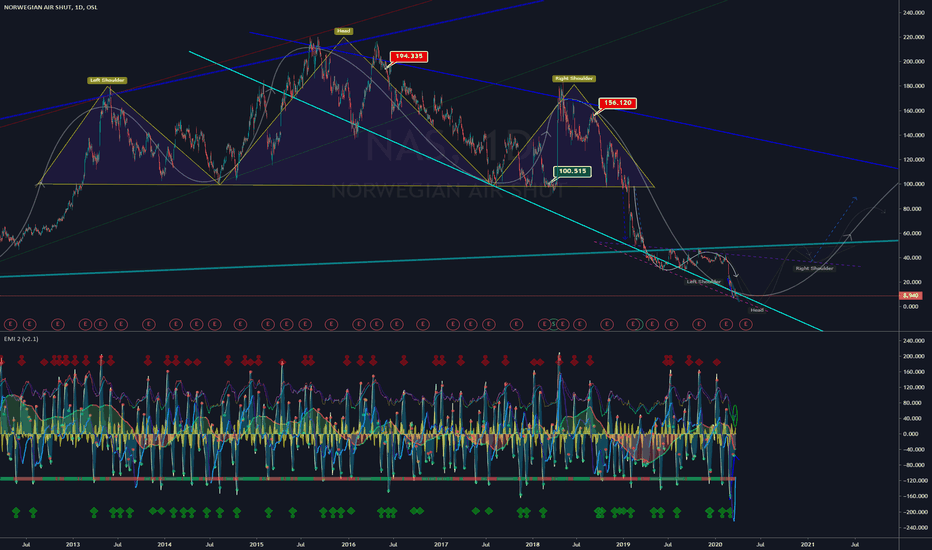Click the earnings E marker just before 2020 Jul
Screen dimensions: 932x550
745,324
